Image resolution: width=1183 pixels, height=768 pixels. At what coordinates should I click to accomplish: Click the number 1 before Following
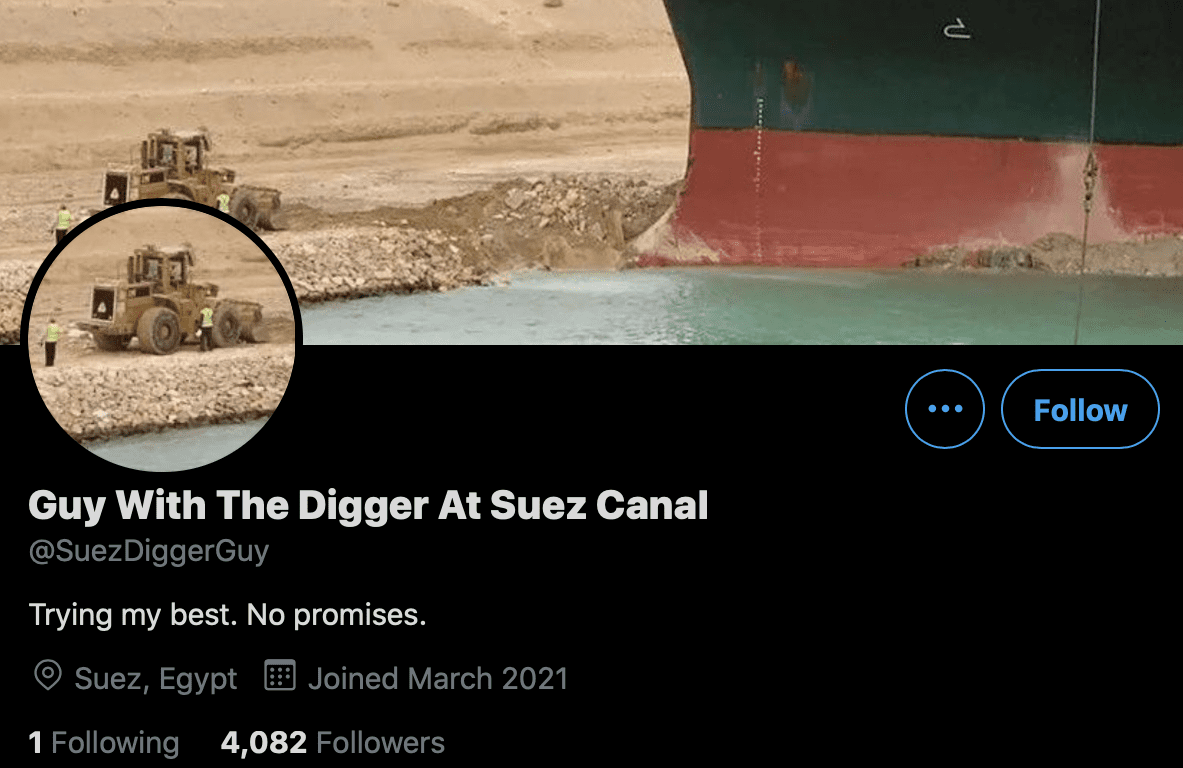click(35, 743)
